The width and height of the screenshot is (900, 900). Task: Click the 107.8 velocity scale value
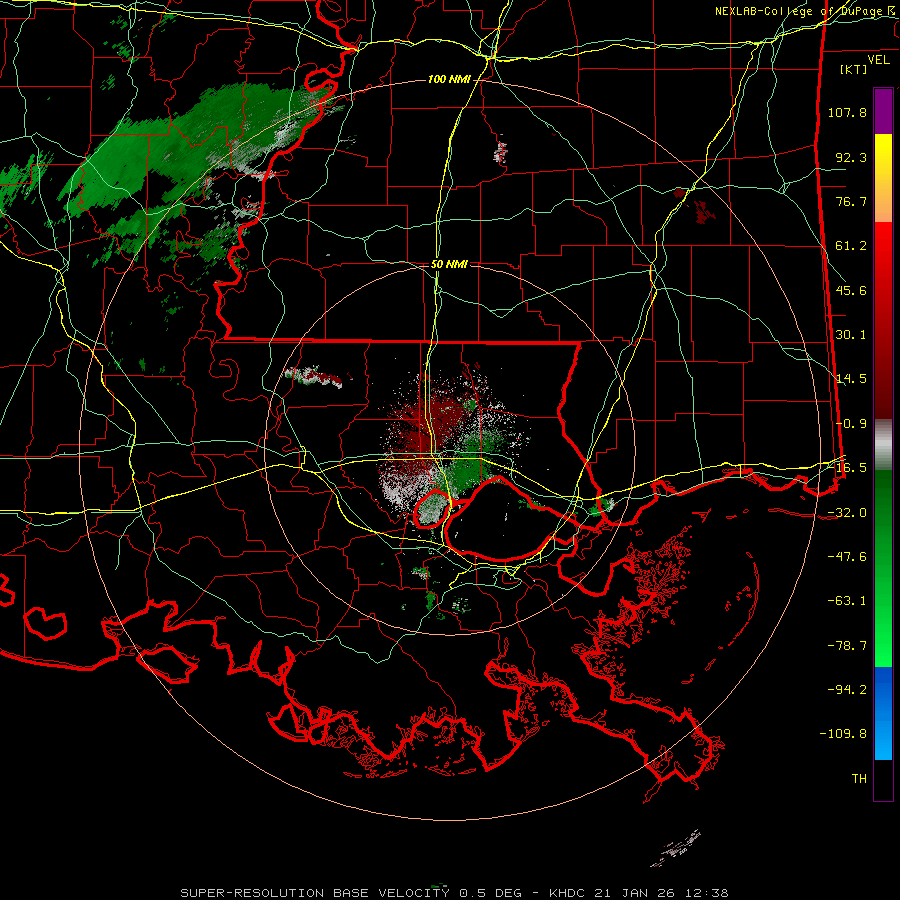coord(847,112)
